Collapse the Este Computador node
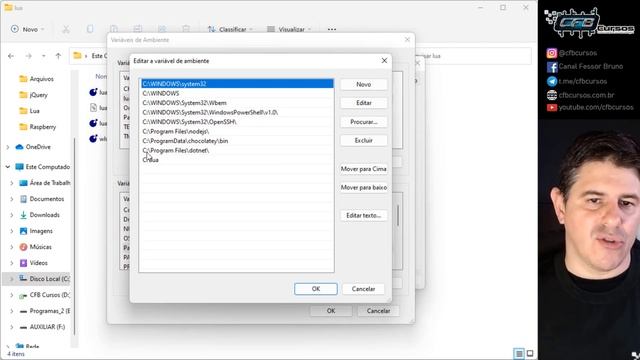The height and width of the screenshot is (360, 640). [8, 167]
